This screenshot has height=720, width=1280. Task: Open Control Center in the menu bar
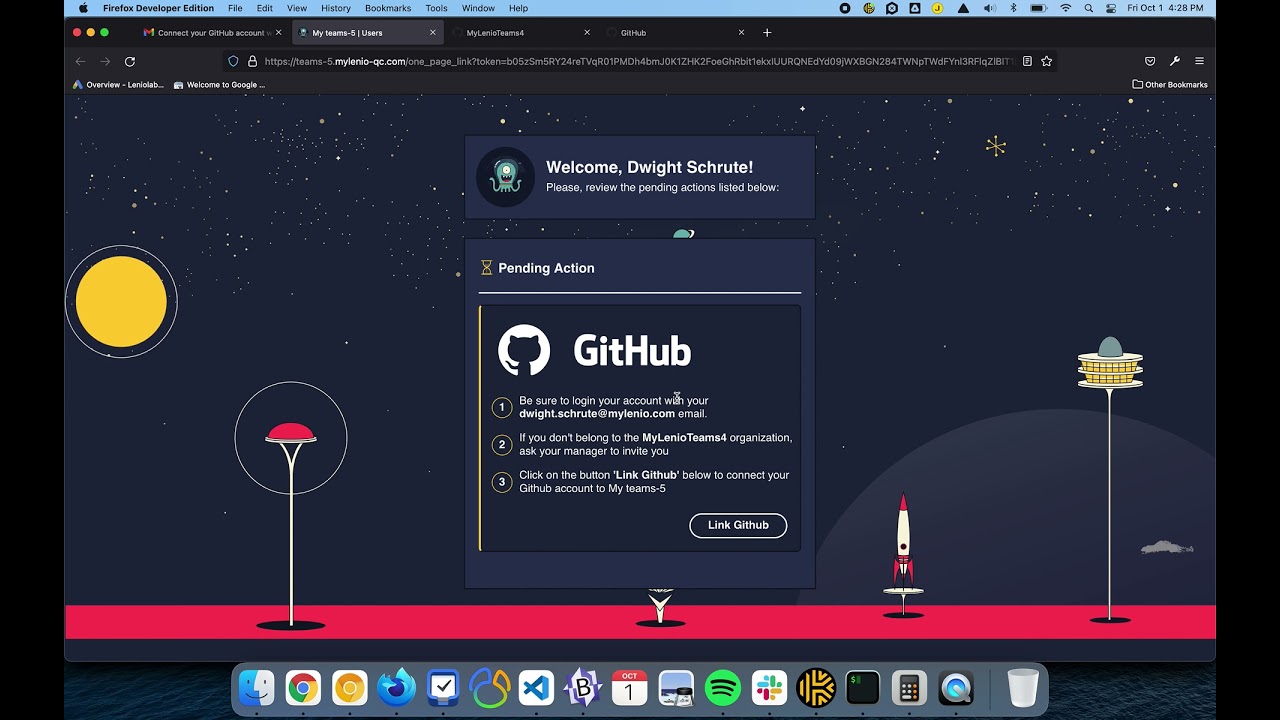pos(1111,8)
